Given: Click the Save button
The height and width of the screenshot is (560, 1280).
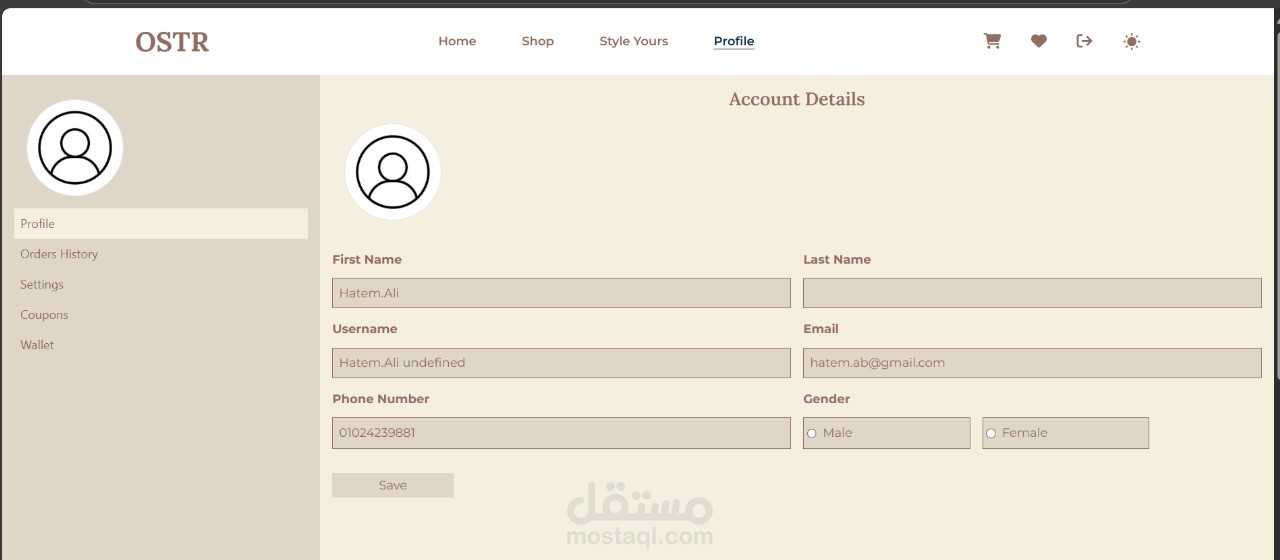Looking at the screenshot, I should 393,485.
